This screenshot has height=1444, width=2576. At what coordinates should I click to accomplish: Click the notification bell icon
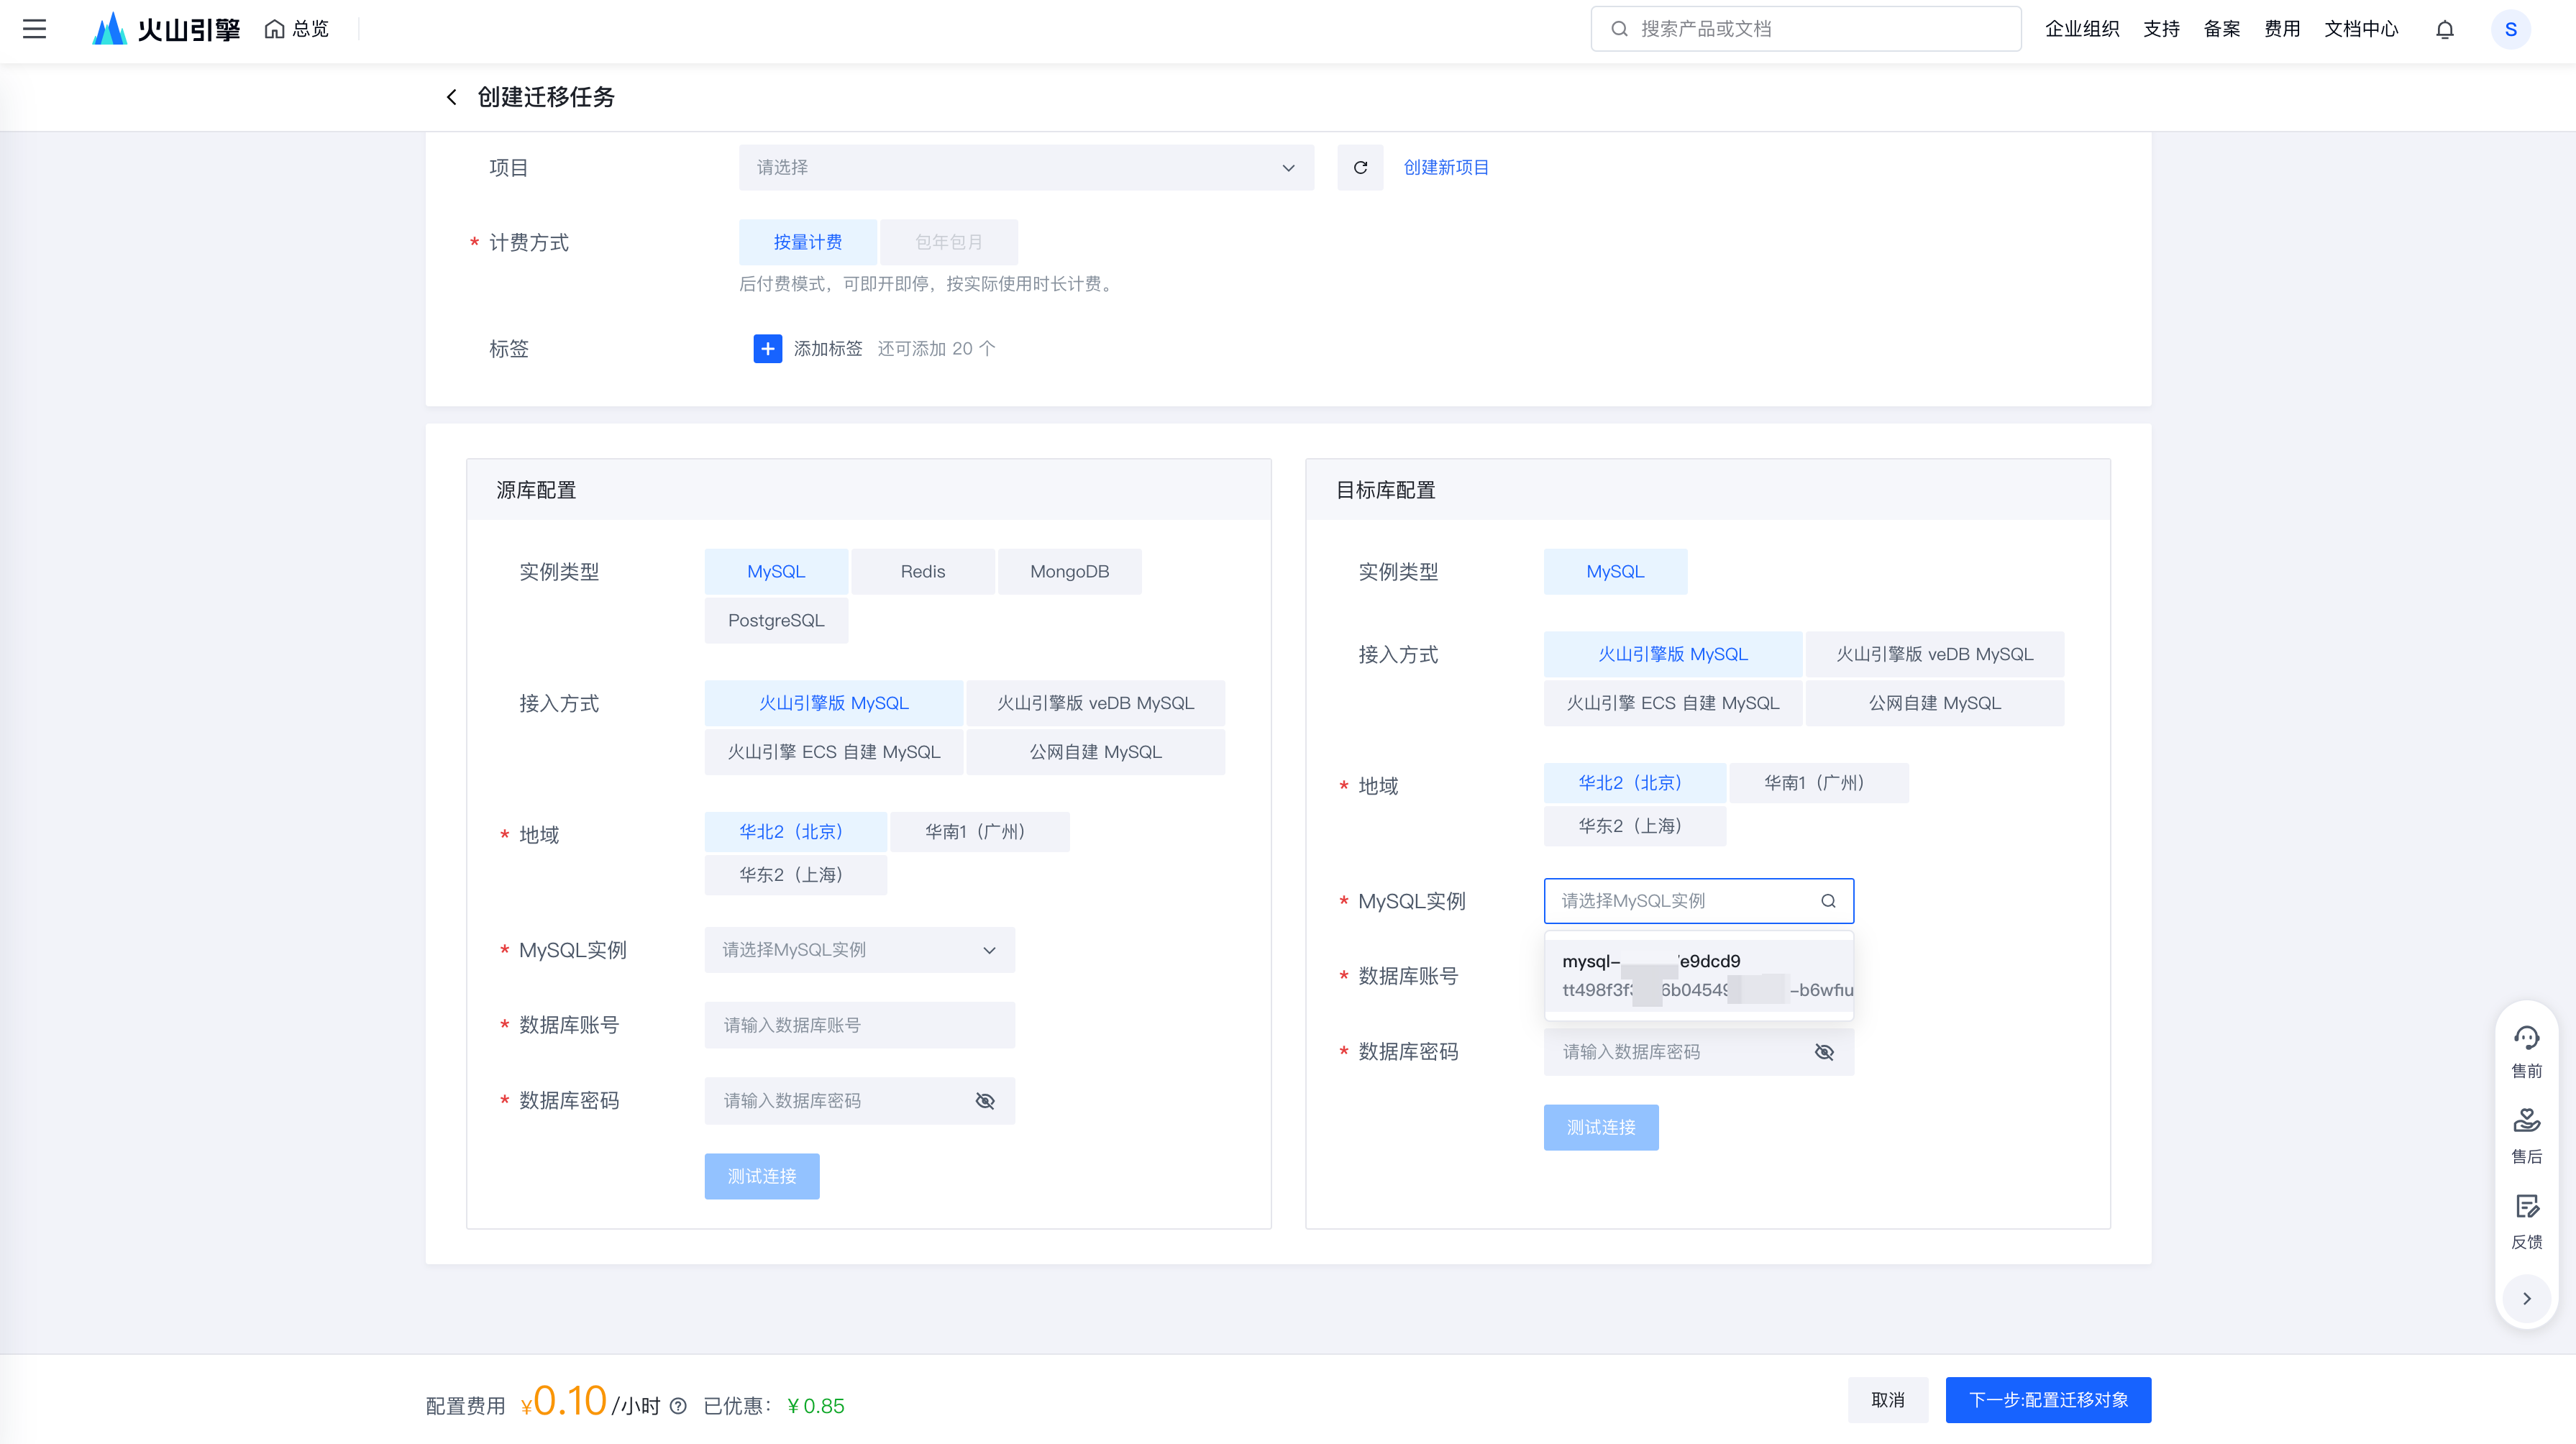coord(2444,29)
